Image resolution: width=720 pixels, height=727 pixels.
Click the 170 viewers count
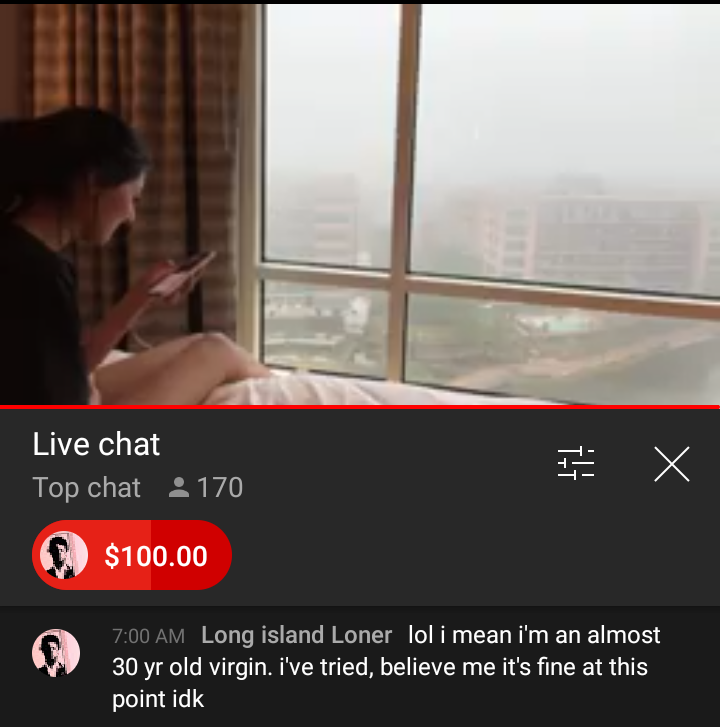(x=220, y=487)
